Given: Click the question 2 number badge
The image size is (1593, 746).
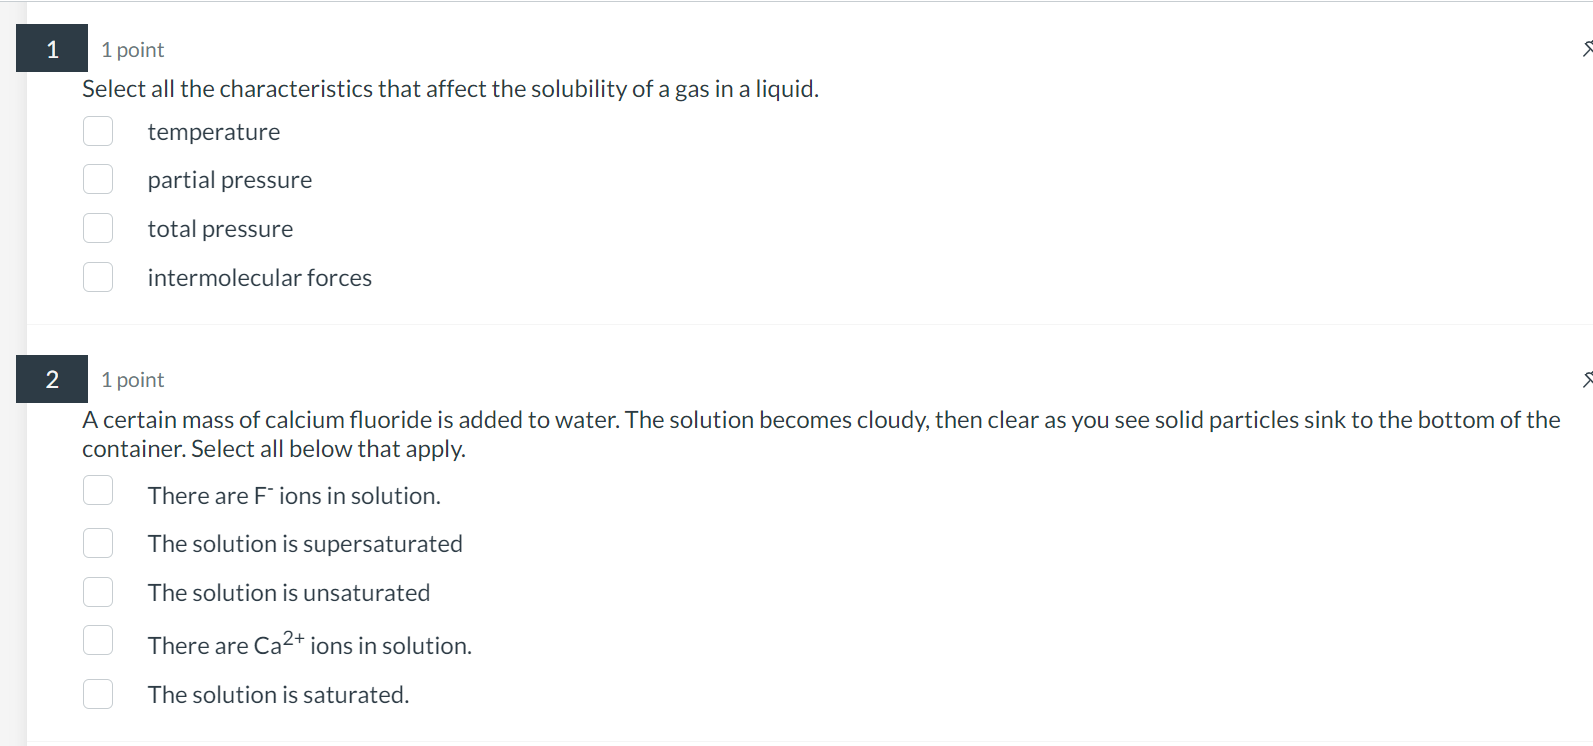Looking at the screenshot, I should click(51, 378).
